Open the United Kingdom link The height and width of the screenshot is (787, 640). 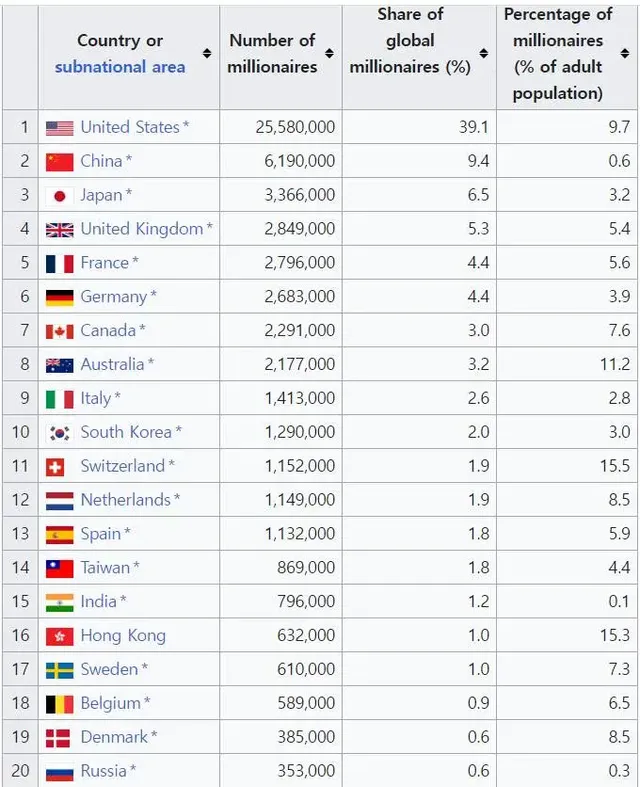[x=141, y=229]
